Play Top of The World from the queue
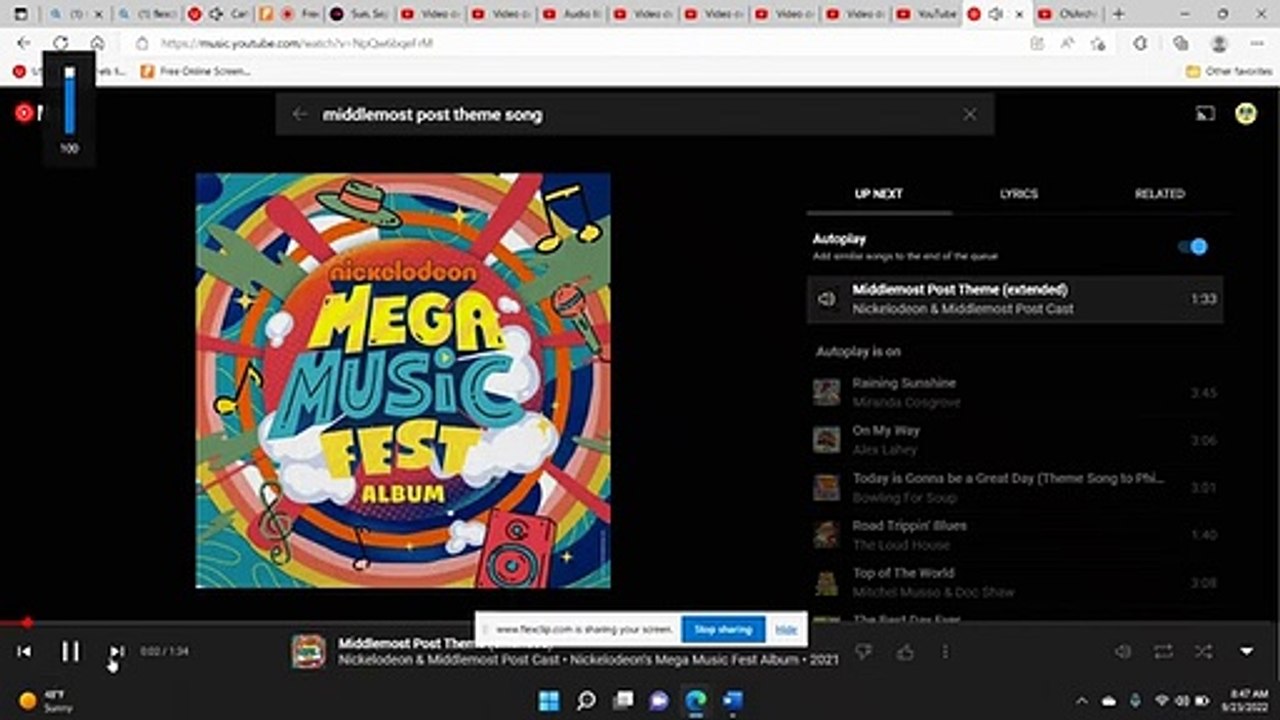 pos(1015,582)
